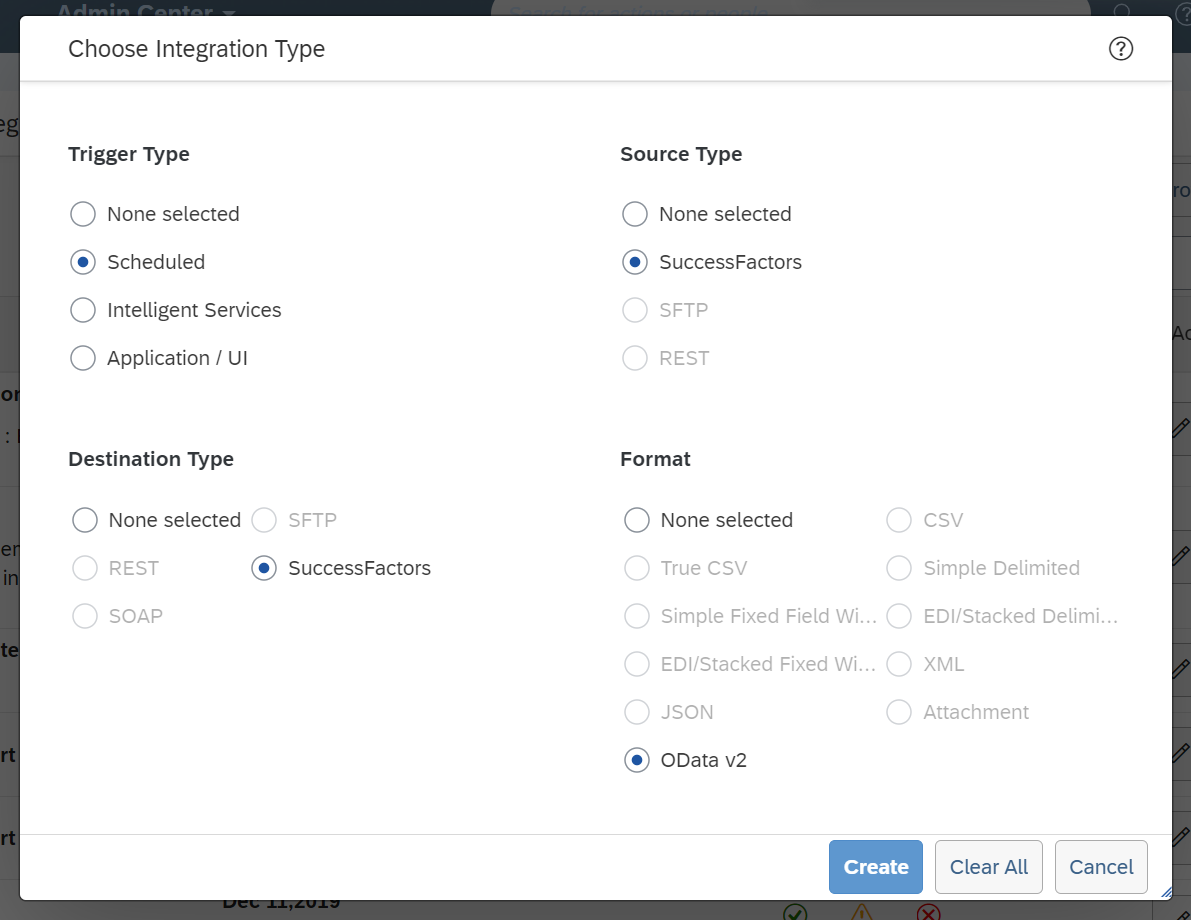Choose SOAP destination type
Screen dimensions: 1191x920
click(x=84, y=616)
